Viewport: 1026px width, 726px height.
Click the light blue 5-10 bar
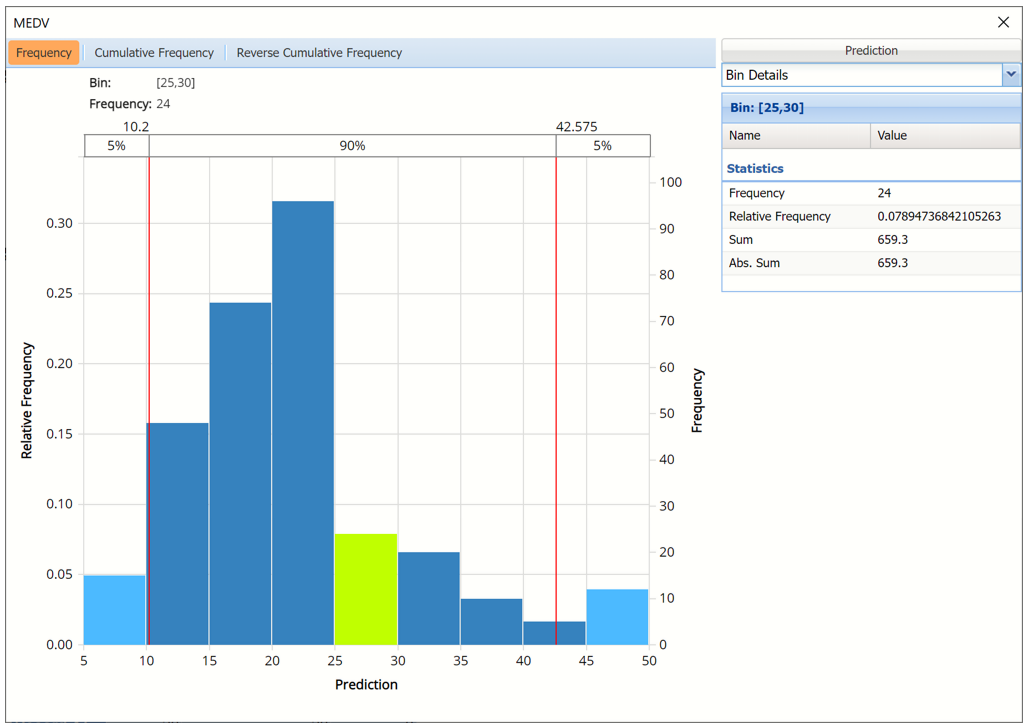click(115, 611)
